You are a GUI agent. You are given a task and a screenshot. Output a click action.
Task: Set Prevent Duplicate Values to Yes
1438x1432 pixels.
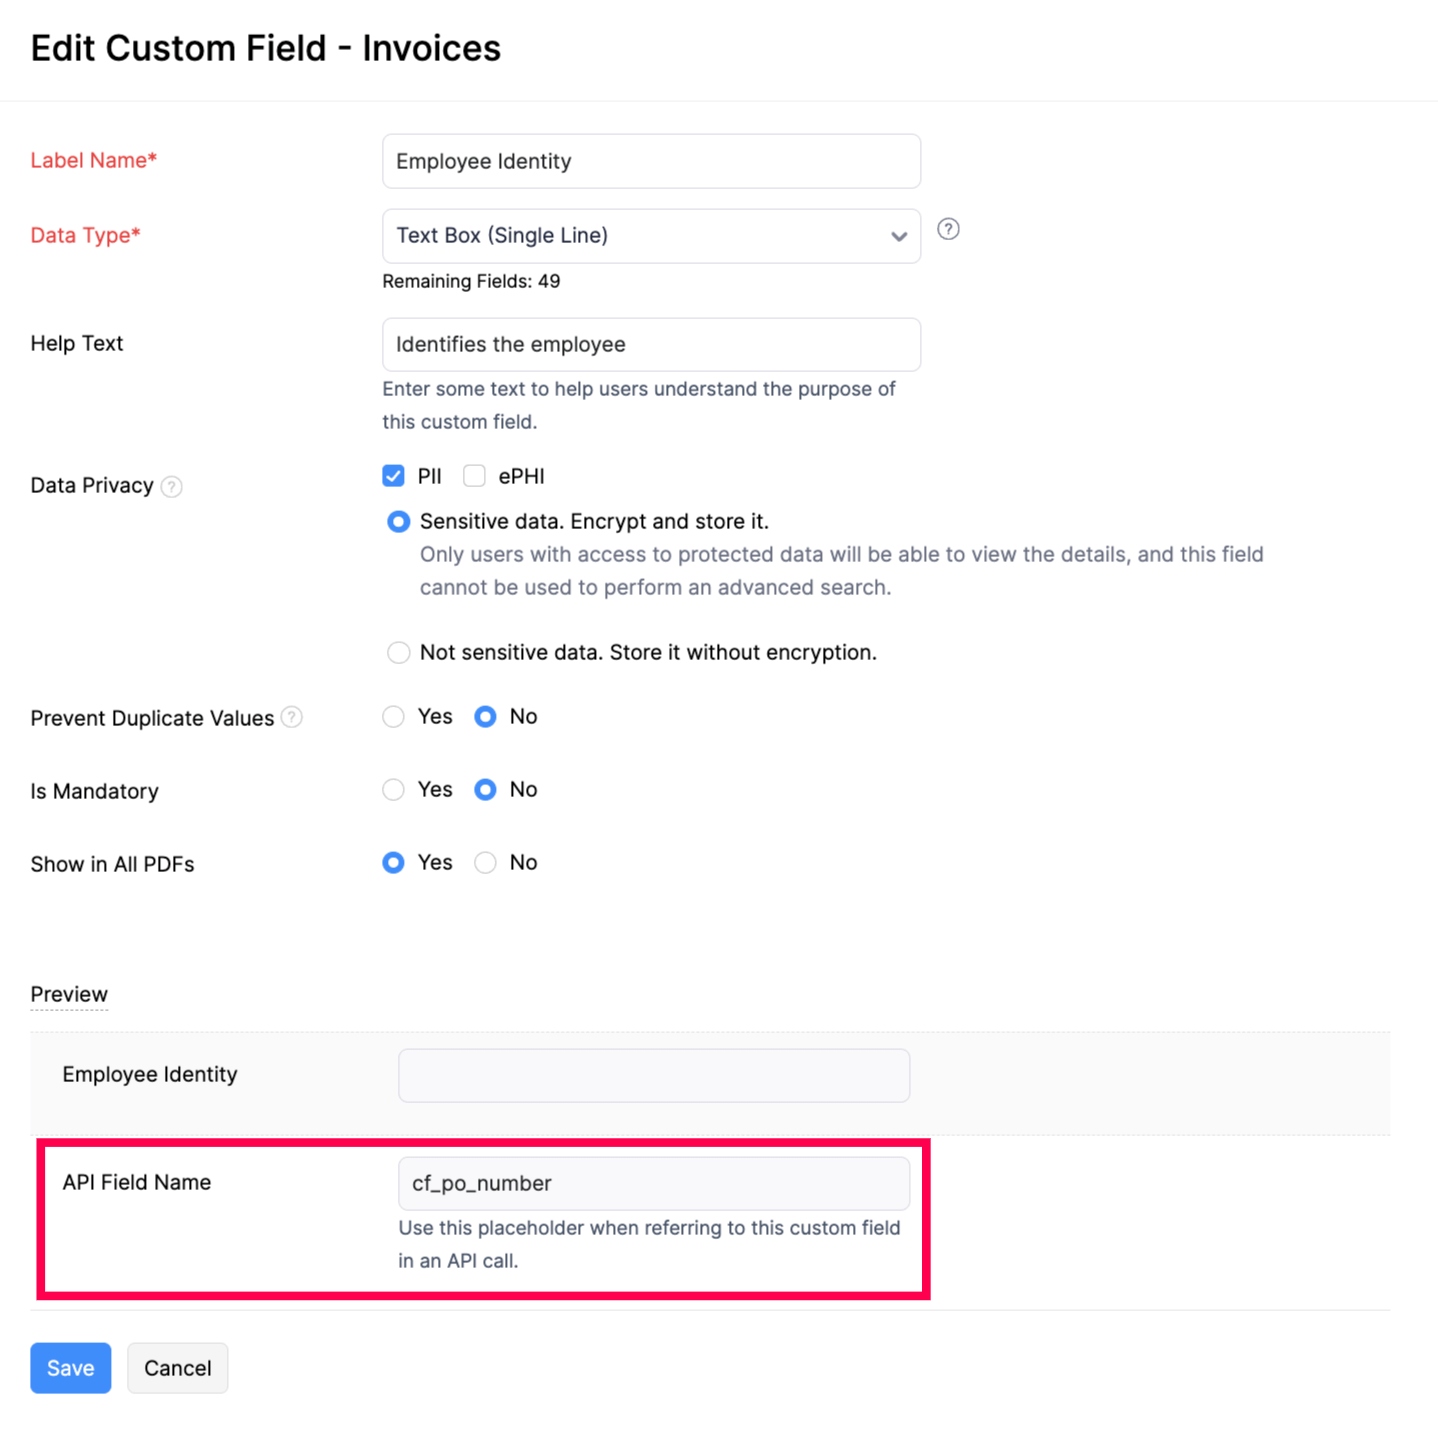[x=393, y=717]
